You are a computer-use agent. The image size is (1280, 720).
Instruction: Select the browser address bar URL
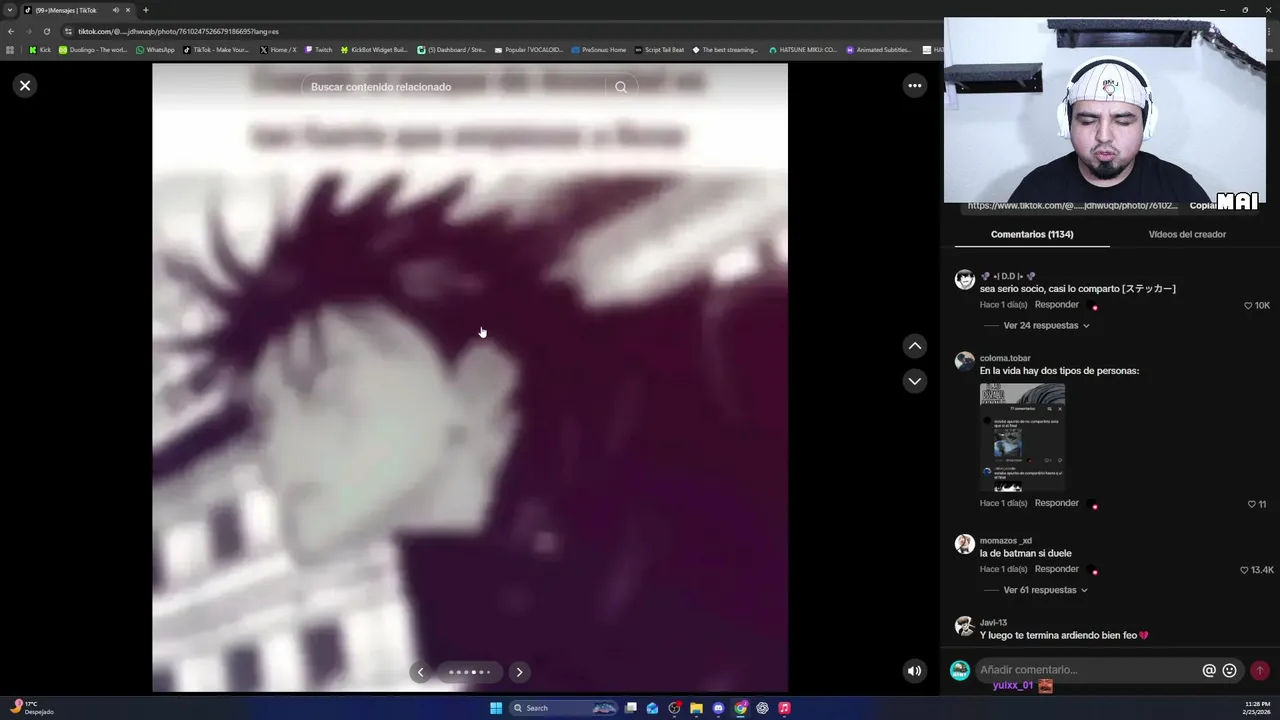180,31
